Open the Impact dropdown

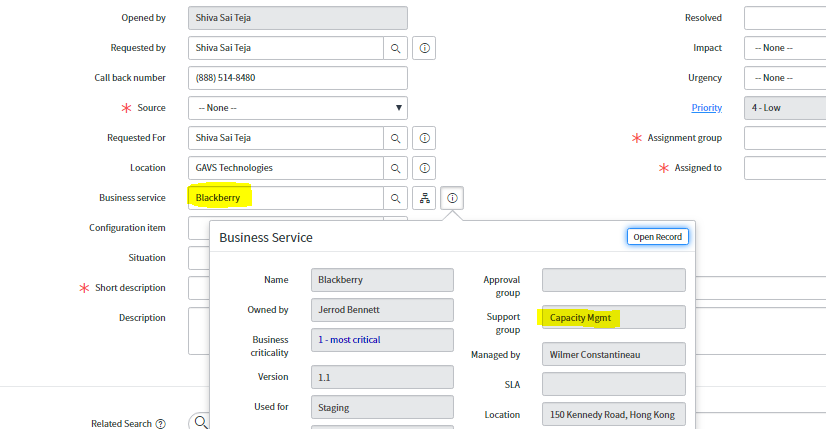(784, 48)
